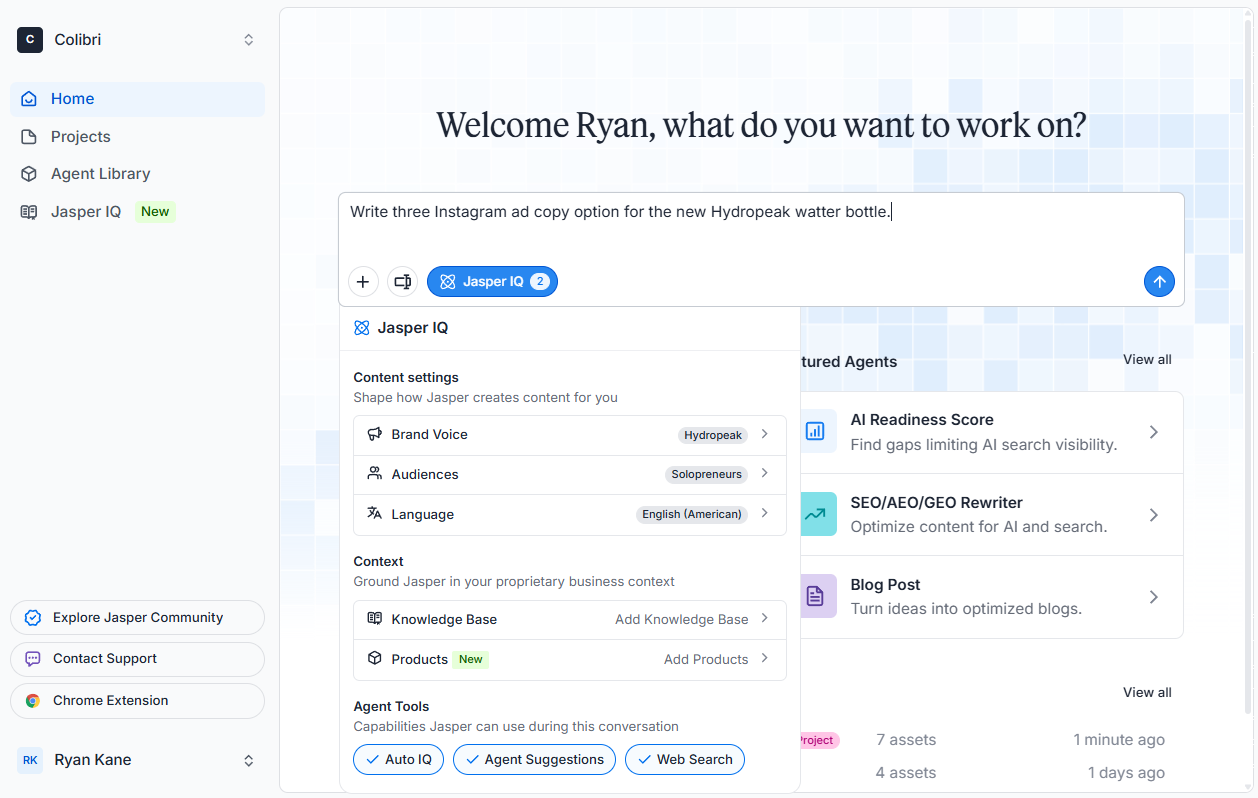Open Agent Library in the sidebar
1258x798 pixels.
click(138, 173)
